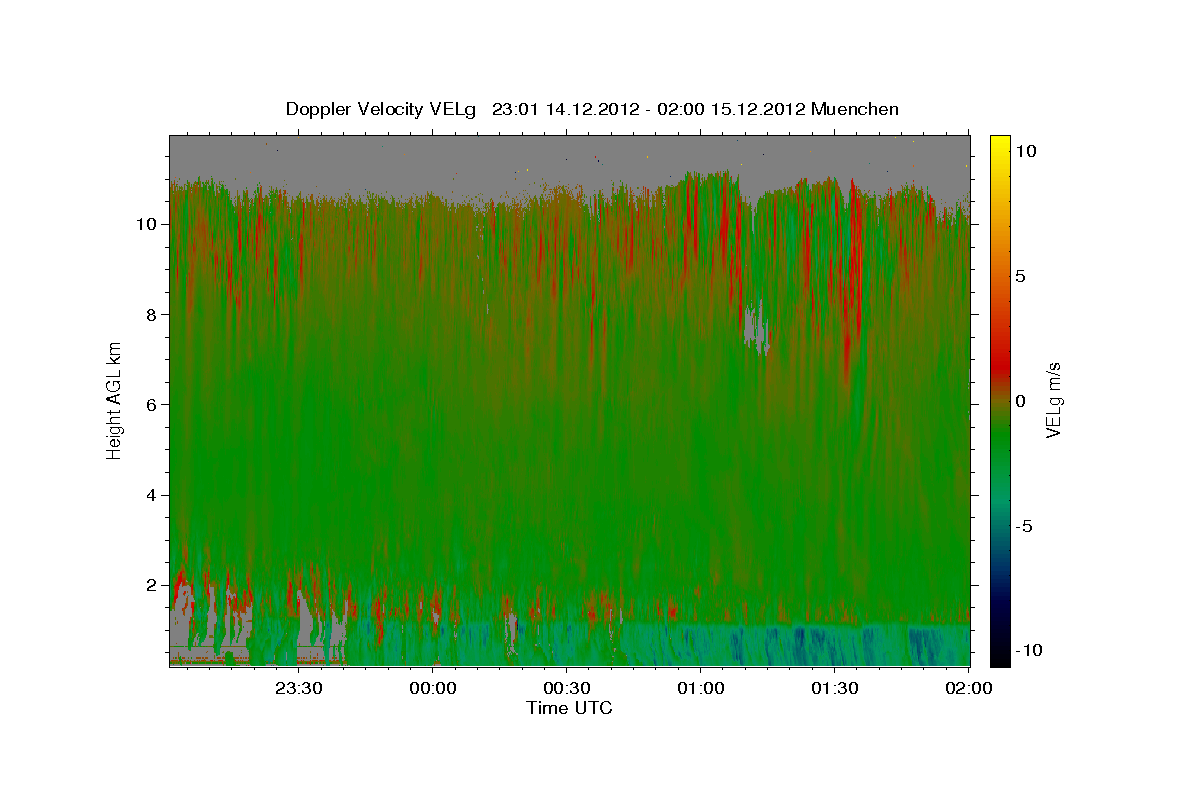Click the '02:00' time axis label
This screenshot has width=1200, height=800.
coord(968,688)
